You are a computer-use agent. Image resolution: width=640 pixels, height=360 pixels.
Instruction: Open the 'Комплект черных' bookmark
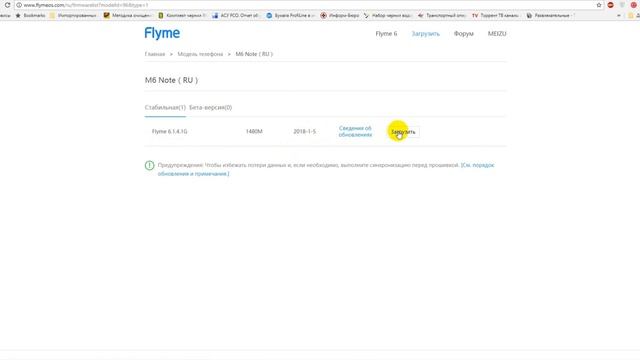coord(182,15)
